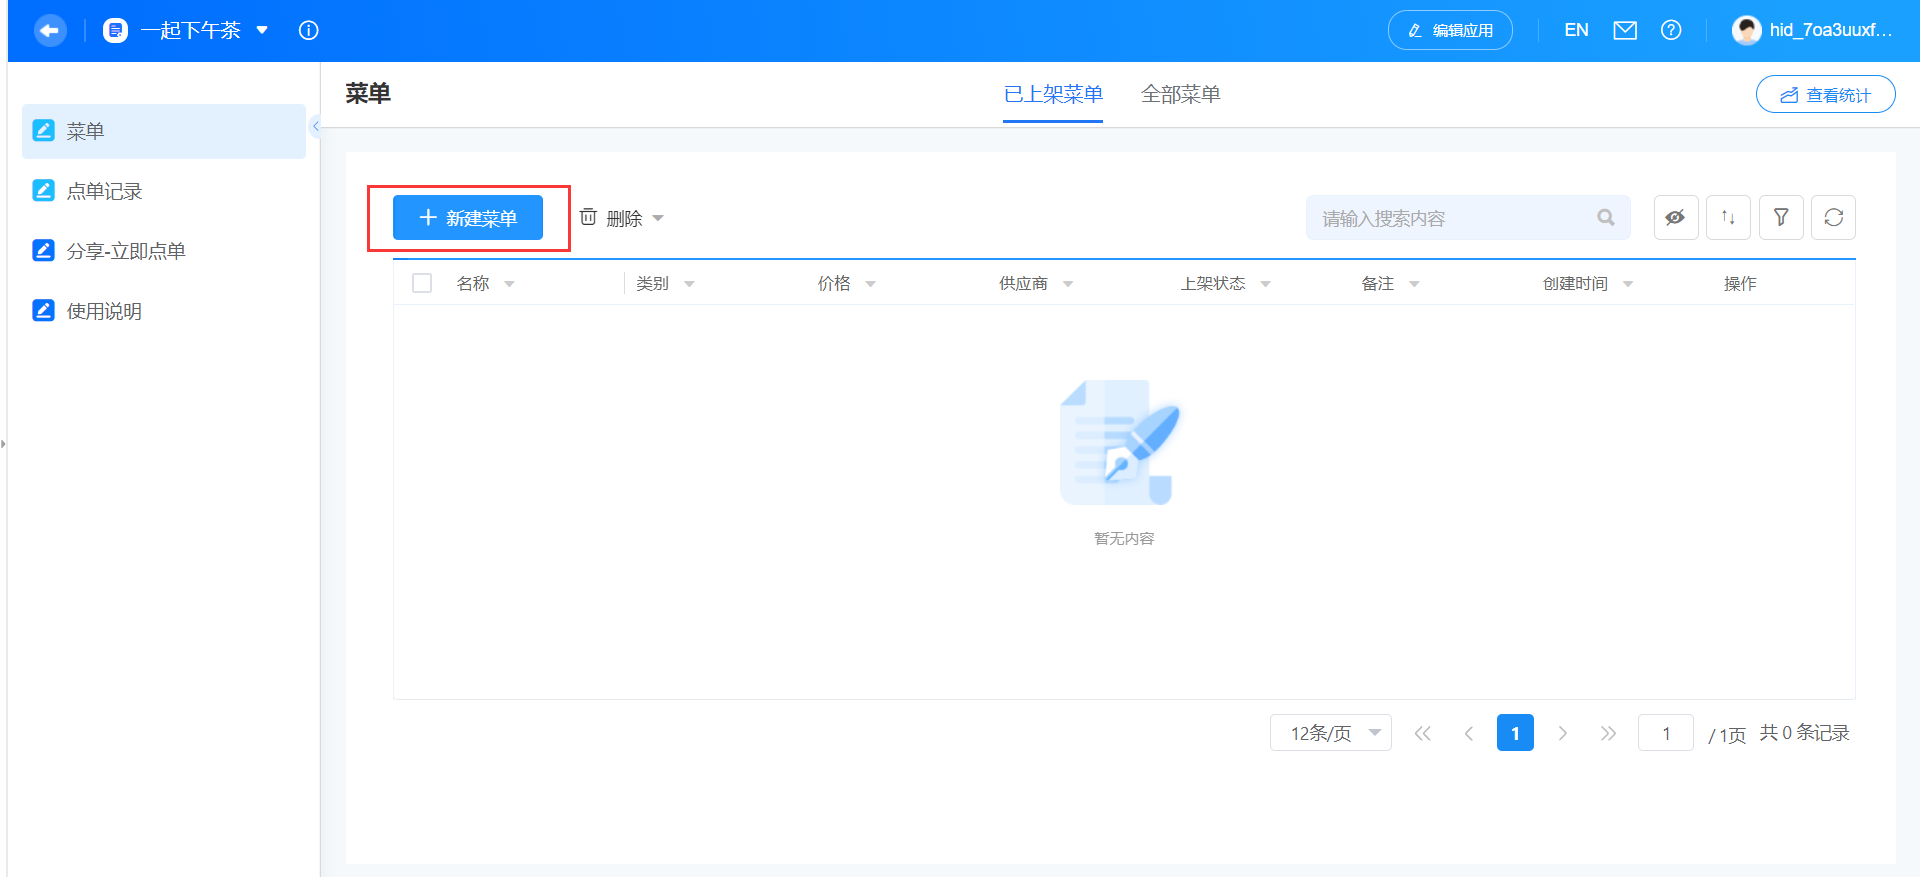Viewport: 1920px width, 877px height.
Task: Open the 一起下午茶 app dropdown arrow
Action: 262,31
